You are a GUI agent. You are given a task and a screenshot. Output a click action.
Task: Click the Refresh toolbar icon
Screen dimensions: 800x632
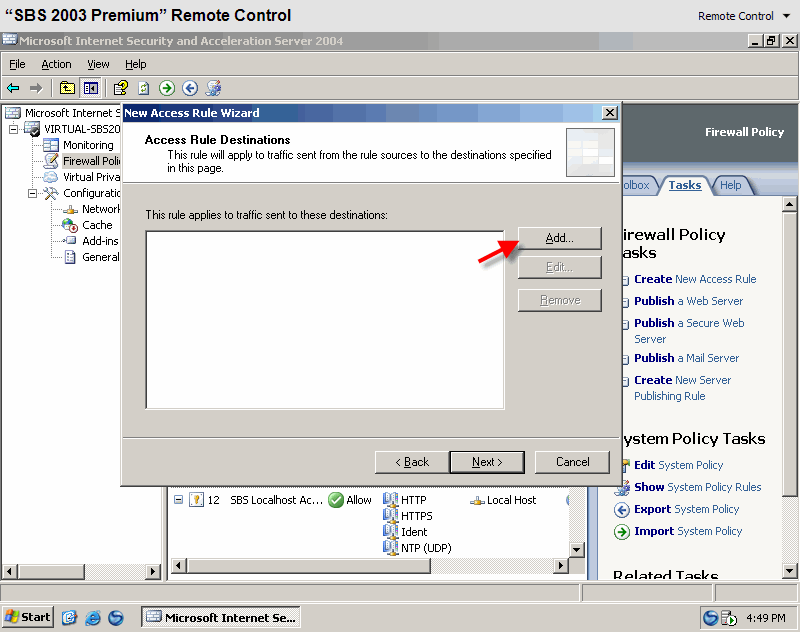click(144, 88)
